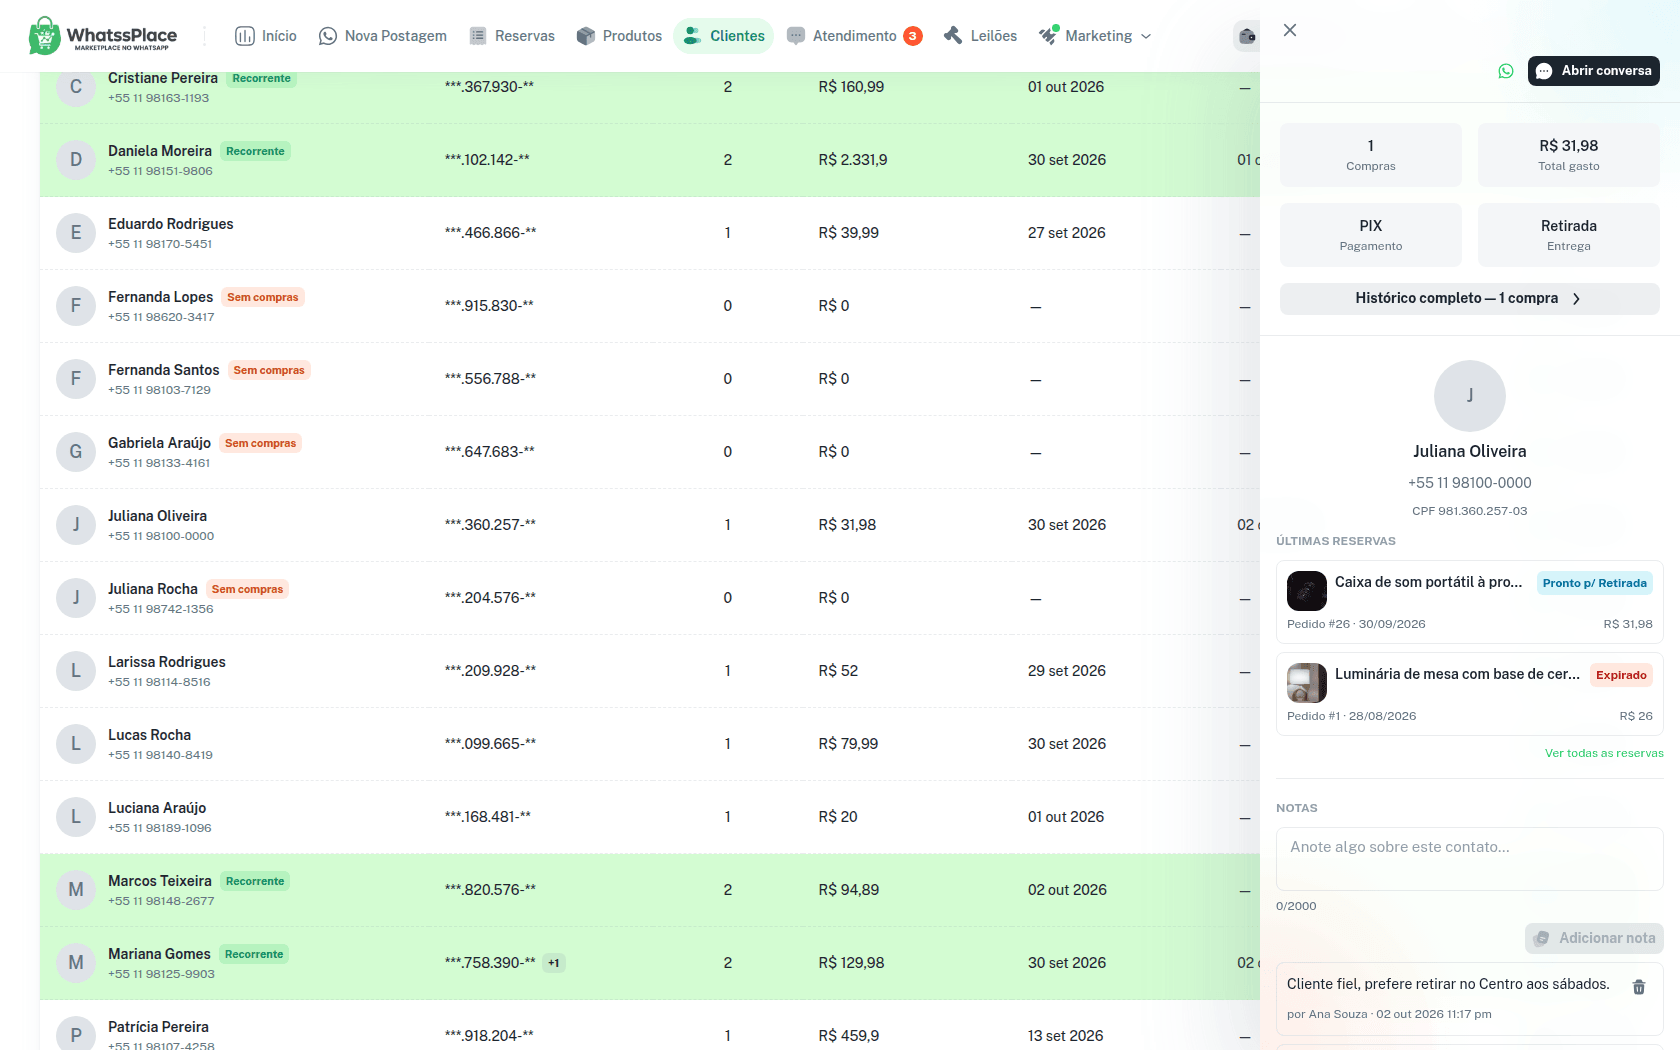Select the avatar in the Juliana Rocha row
The image size is (1680, 1050).
[76, 598]
